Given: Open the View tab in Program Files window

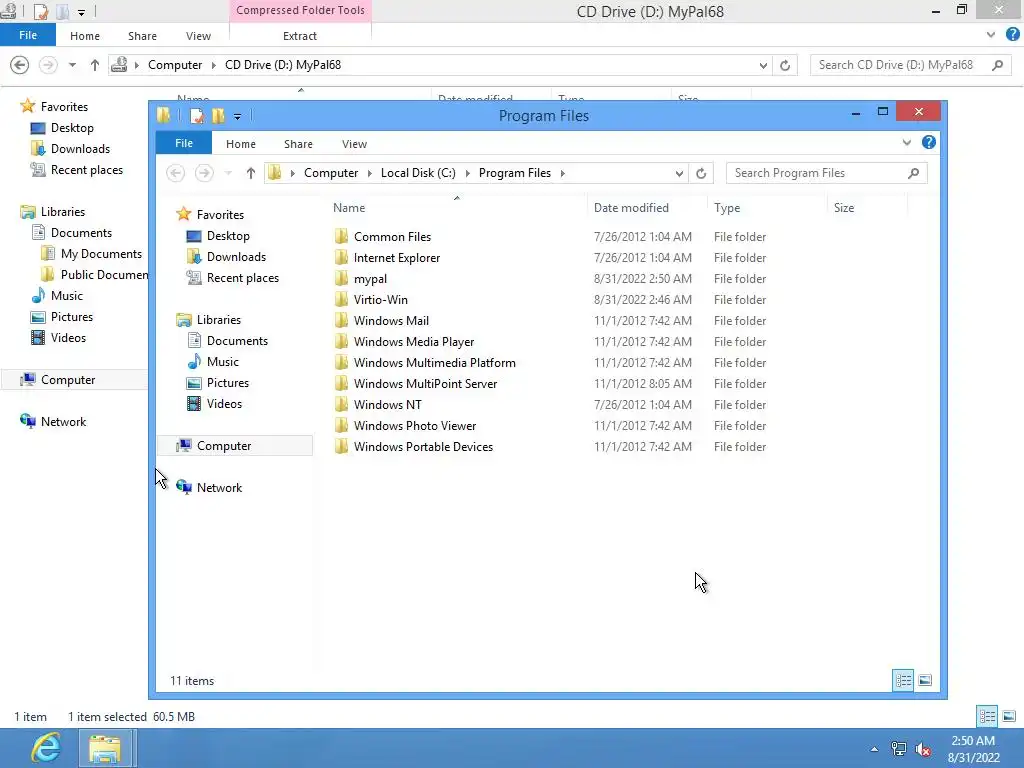Looking at the screenshot, I should click(x=354, y=144).
